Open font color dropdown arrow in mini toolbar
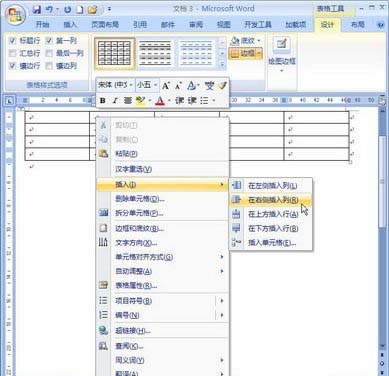 169,100
